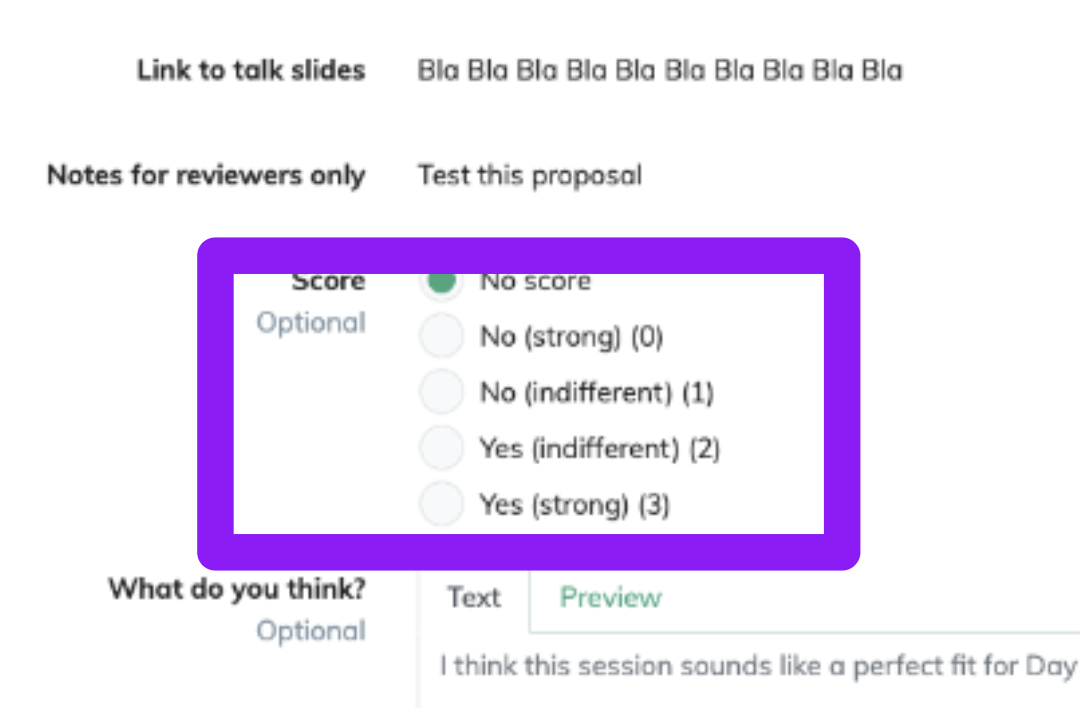Select the 'No score' radio circle

442,282
